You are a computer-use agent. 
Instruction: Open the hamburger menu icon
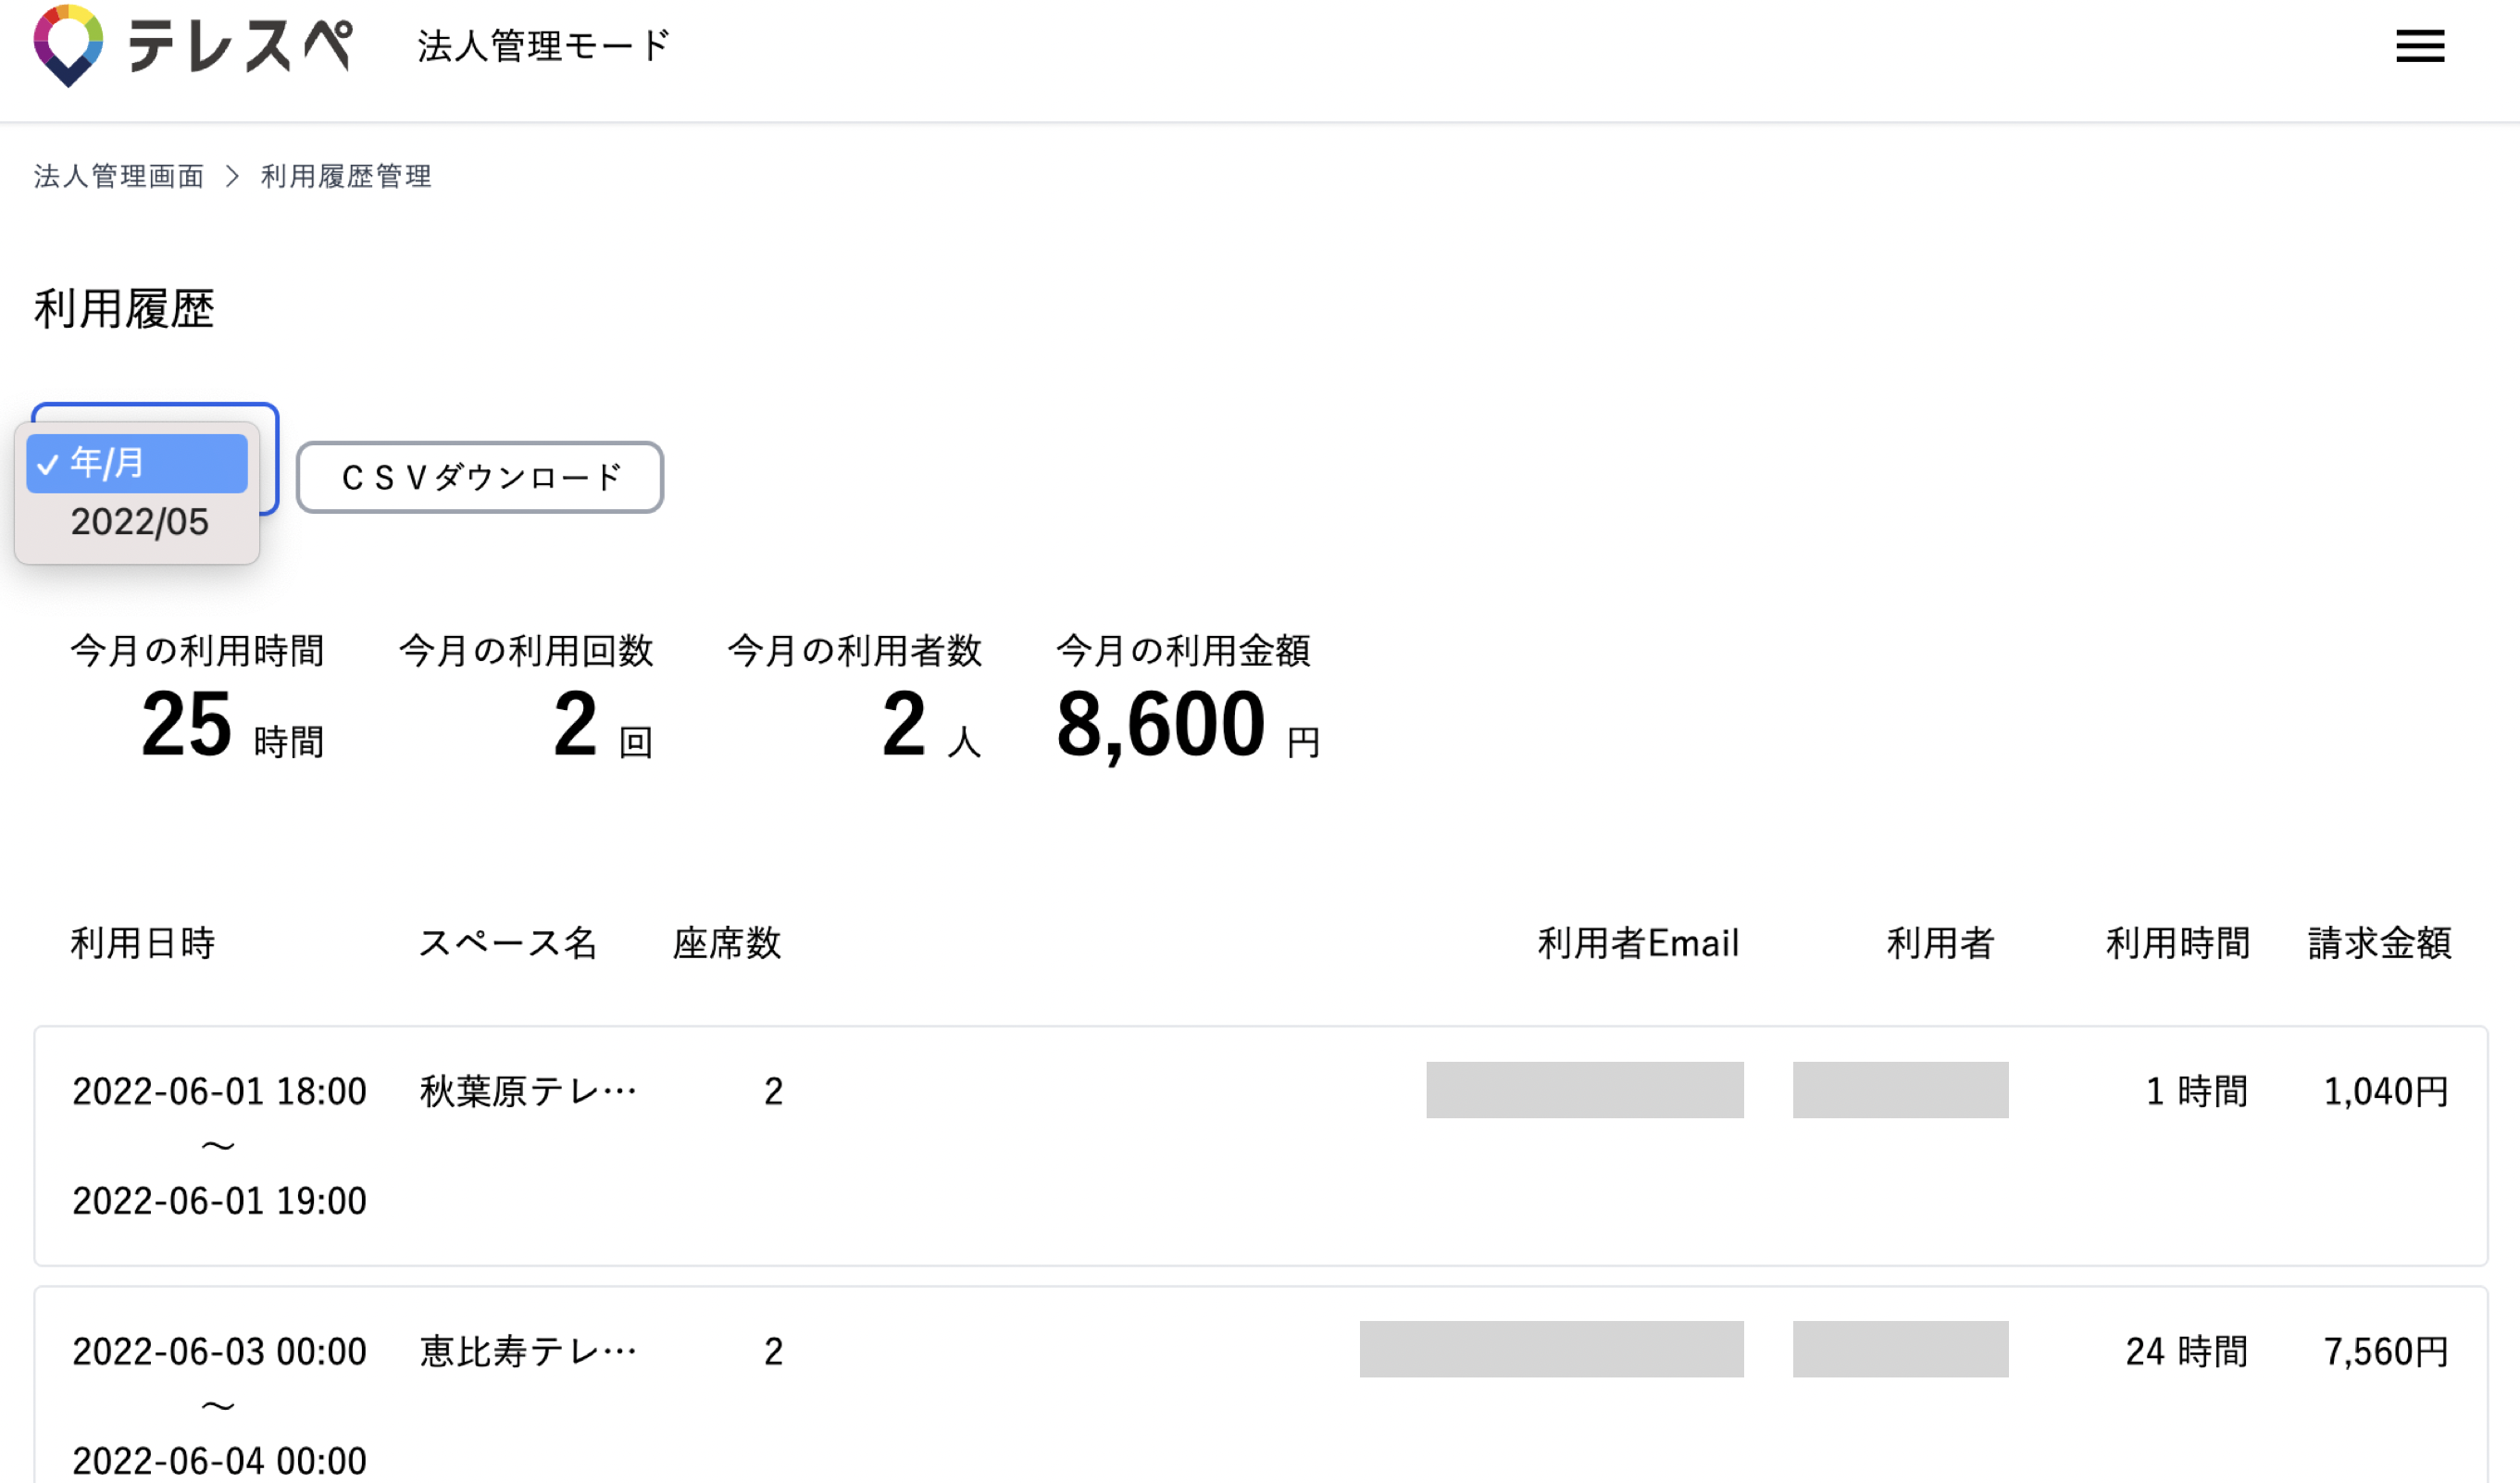2419,46
